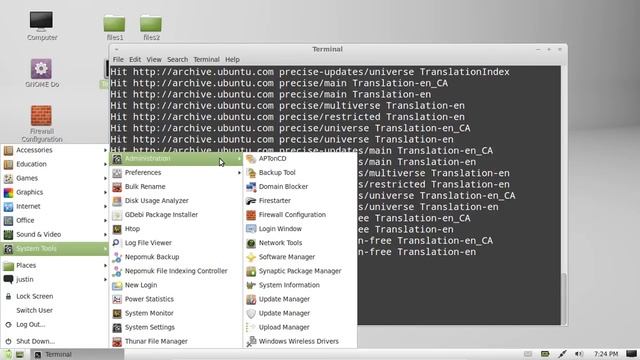Click Lock Screen
The height and width of the screenshot is (360, 640).
[54, 296]
